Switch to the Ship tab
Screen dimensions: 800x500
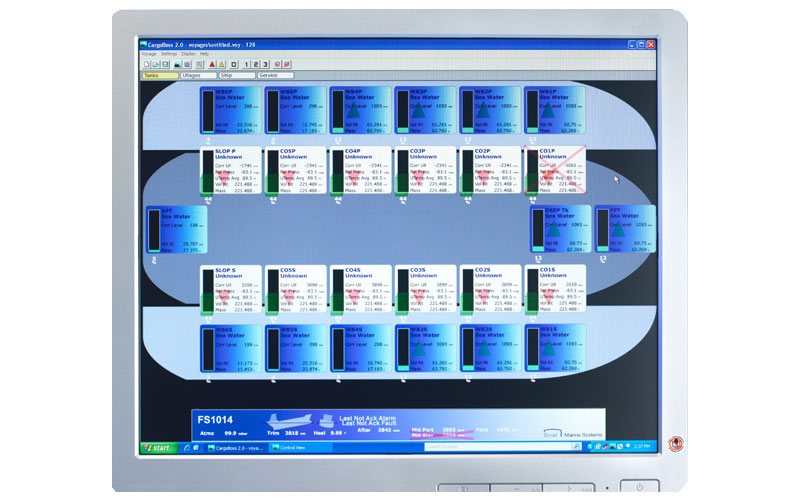coord(237,76)
